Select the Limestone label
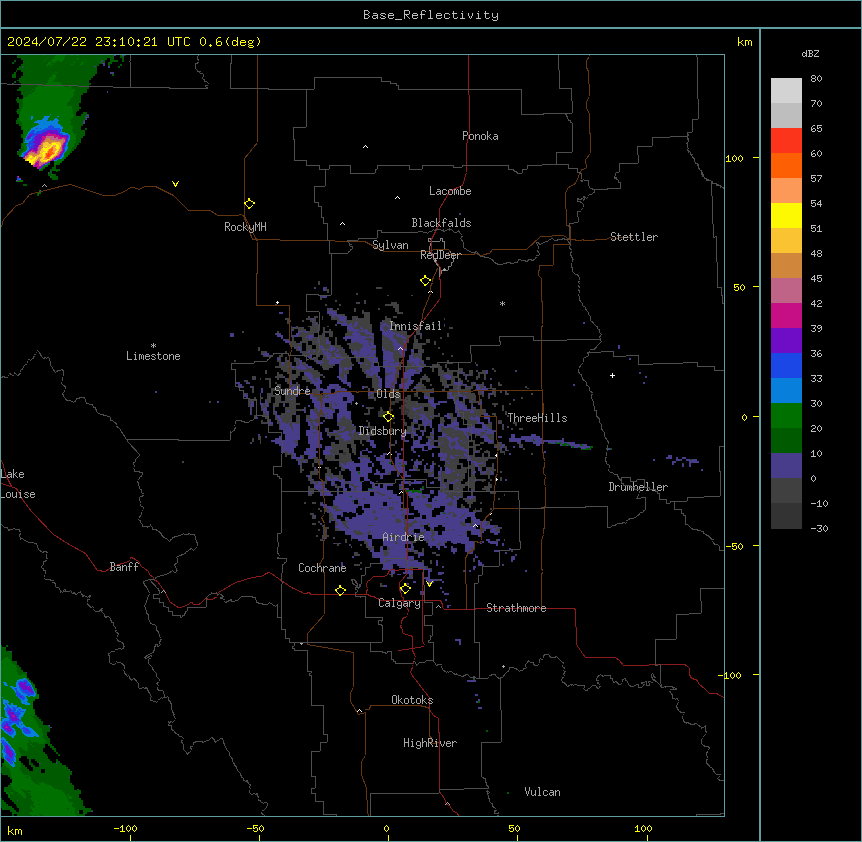 pos(153,356)
